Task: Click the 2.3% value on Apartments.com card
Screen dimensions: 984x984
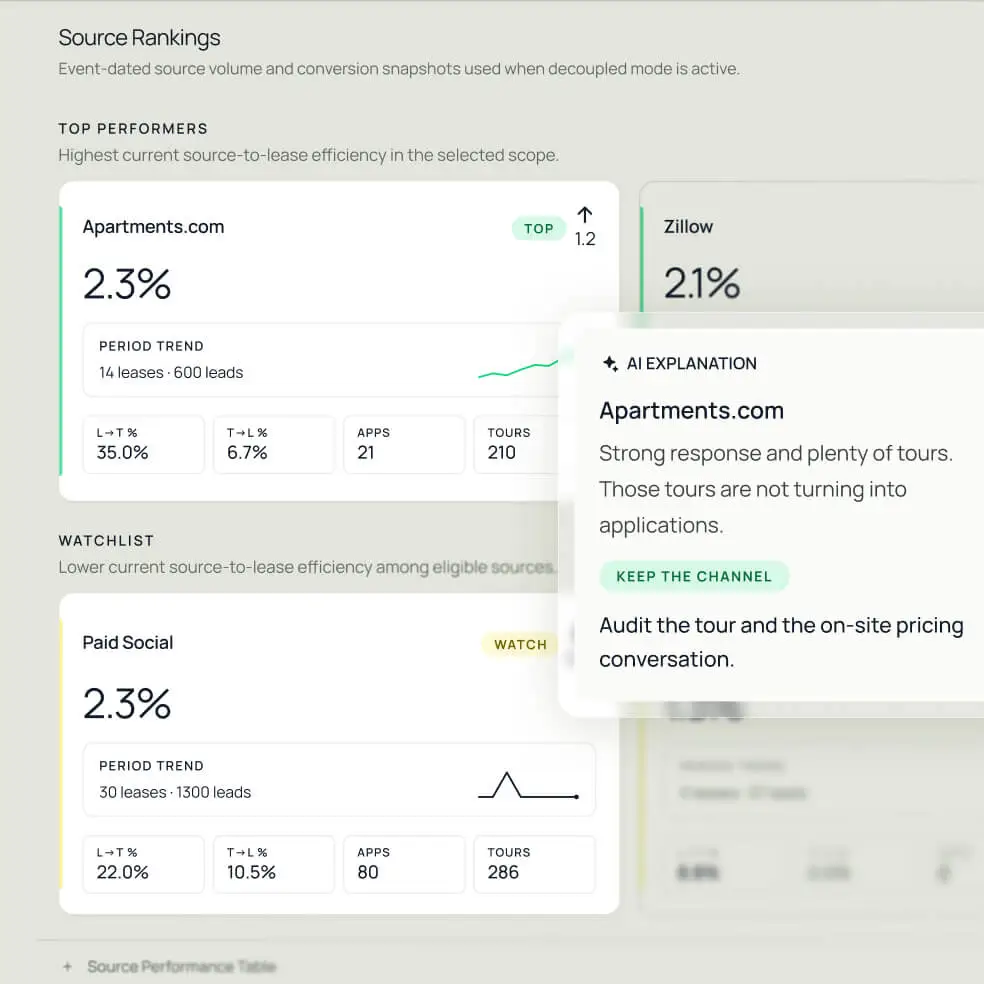Action: 127,284
